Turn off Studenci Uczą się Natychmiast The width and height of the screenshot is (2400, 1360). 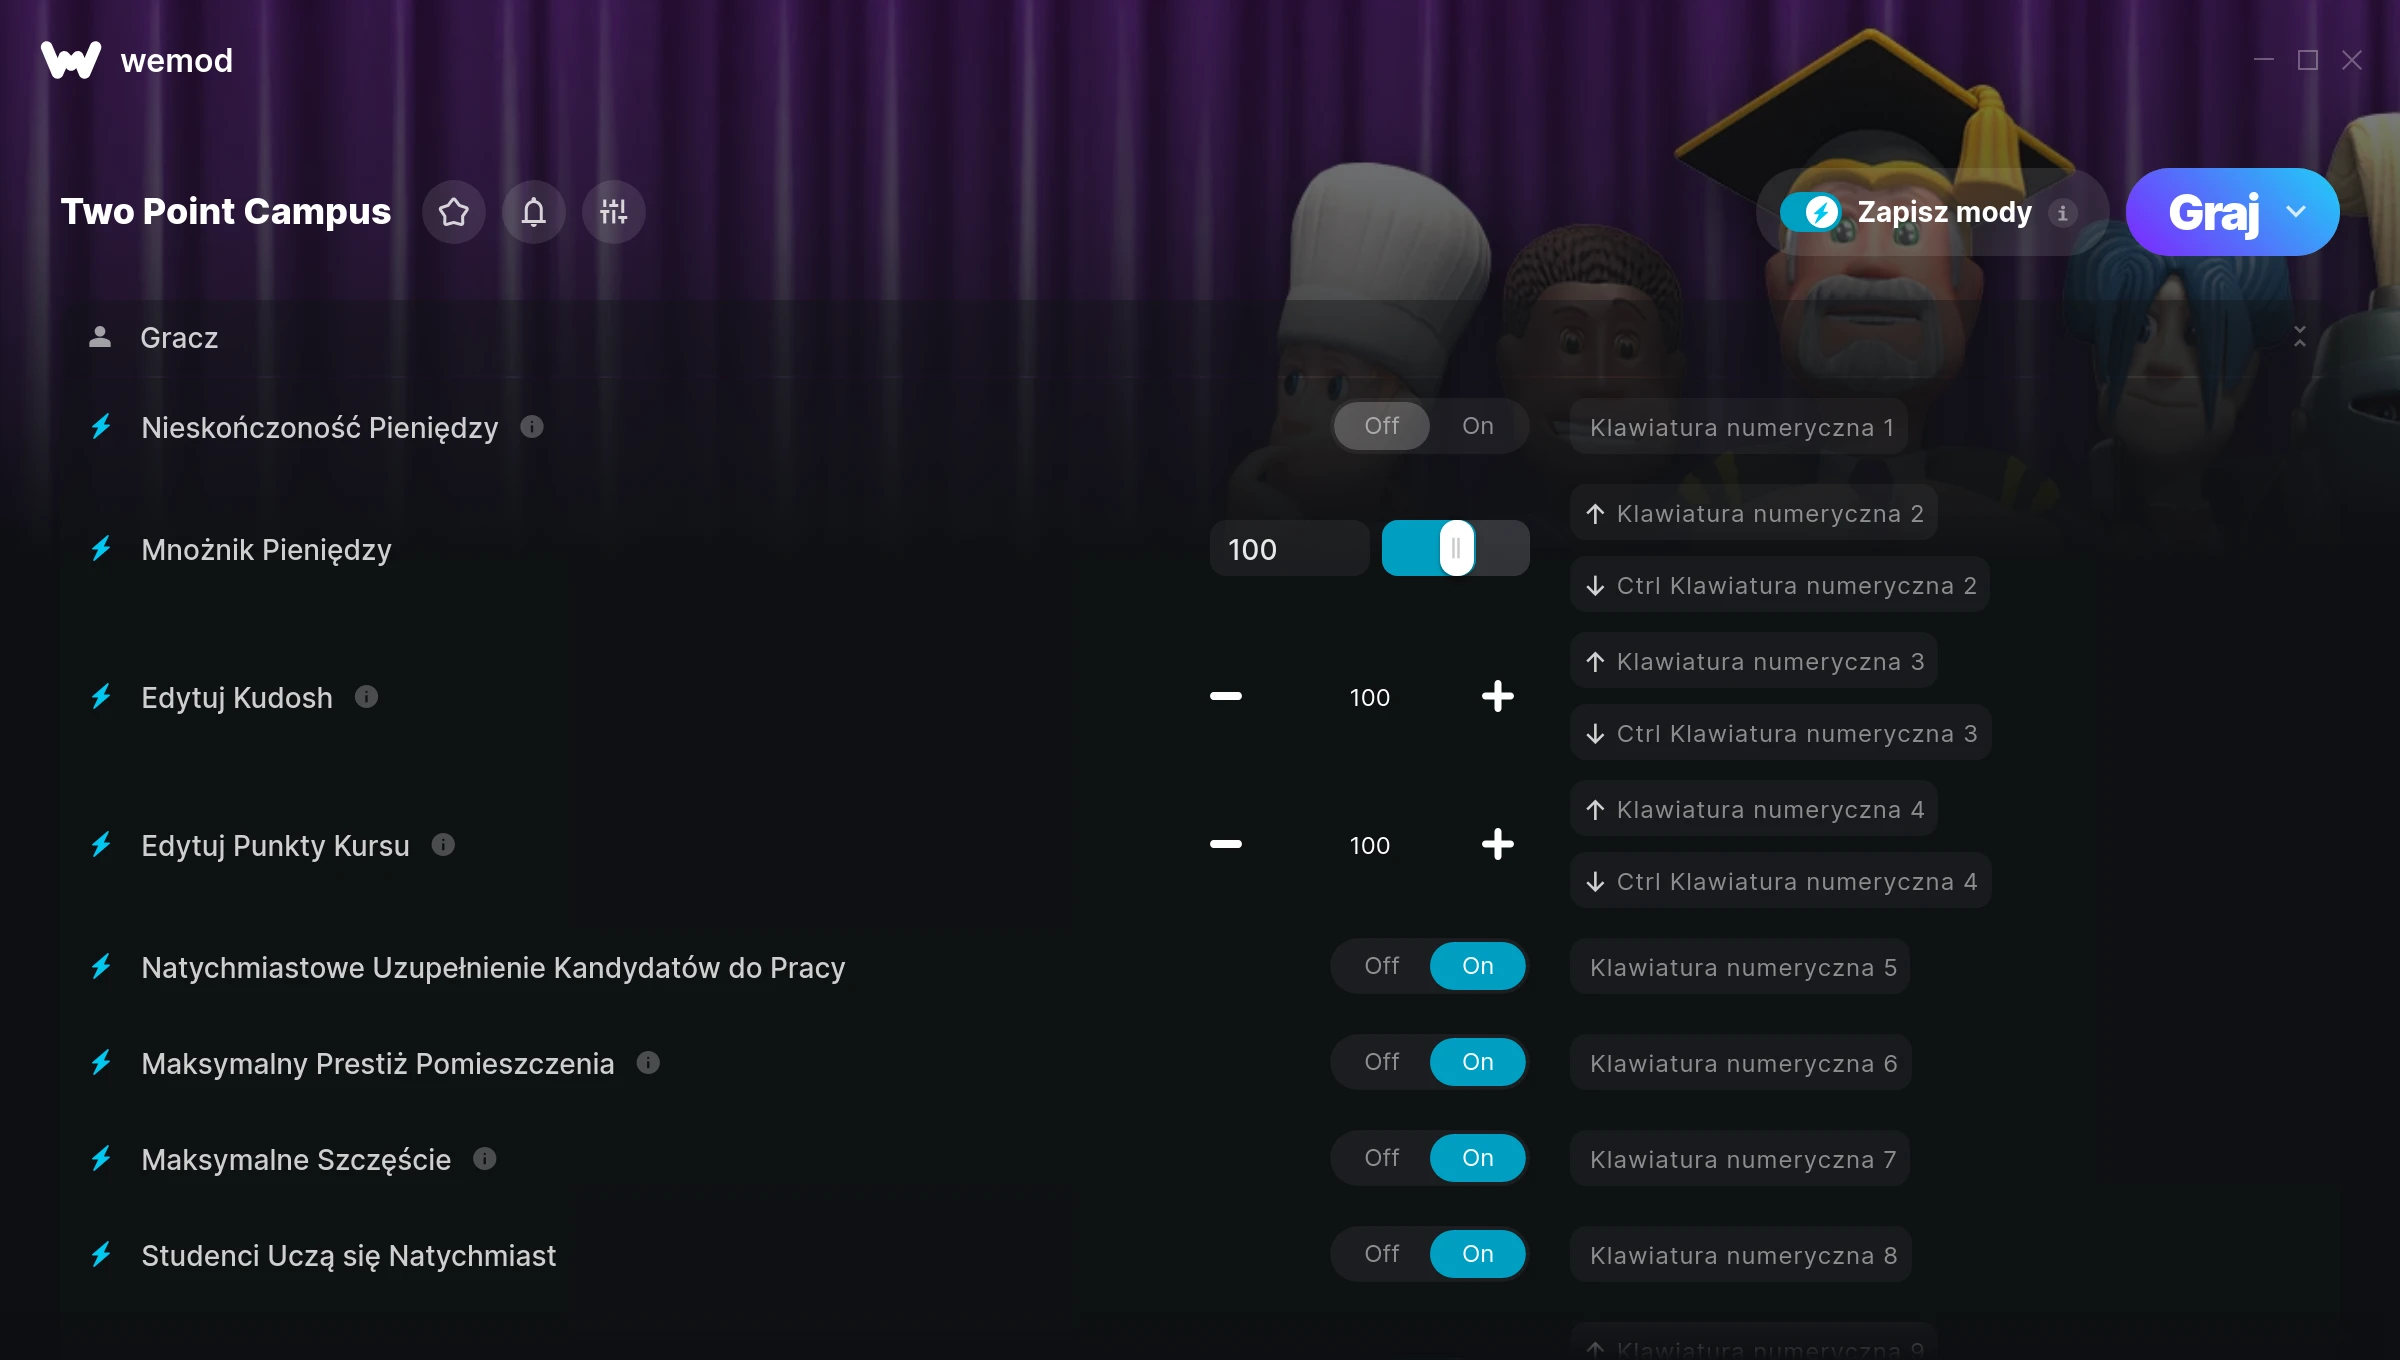[x=1382, y=1254]
